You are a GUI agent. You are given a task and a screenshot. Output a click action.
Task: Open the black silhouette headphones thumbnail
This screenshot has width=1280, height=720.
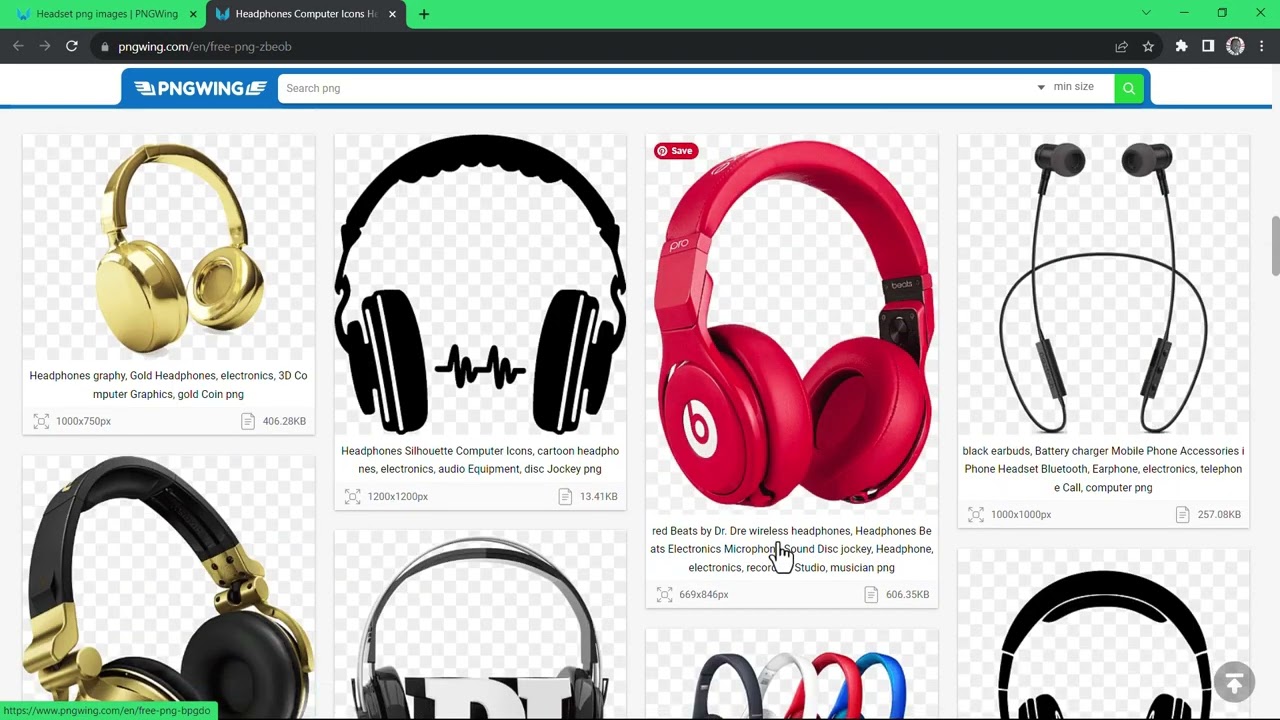480,285
